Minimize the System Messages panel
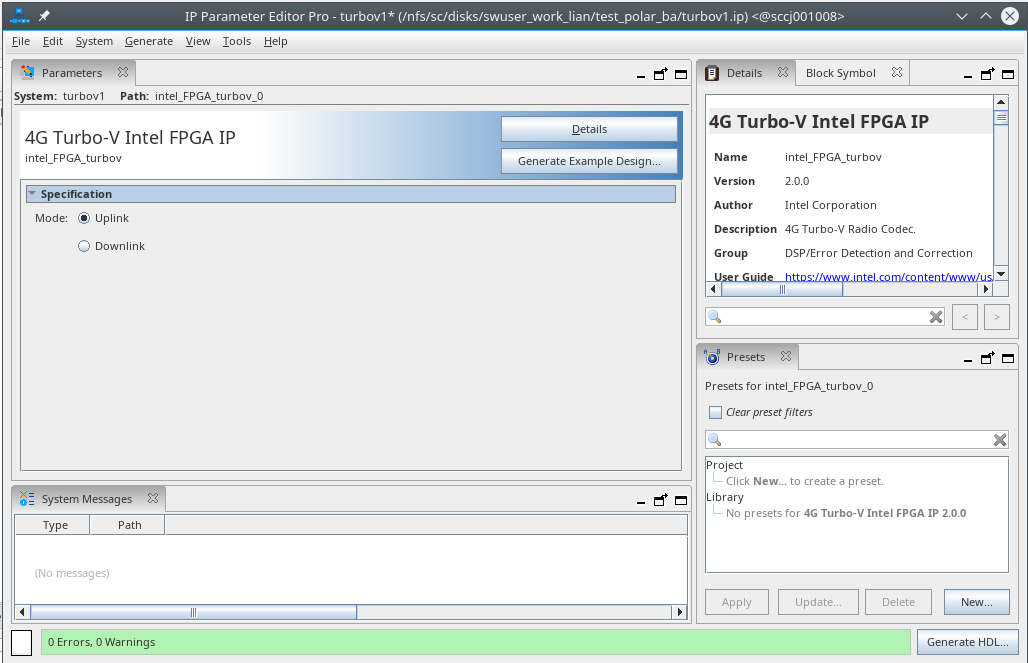Viewport: 1028px width, 663px height. point(641,501)
